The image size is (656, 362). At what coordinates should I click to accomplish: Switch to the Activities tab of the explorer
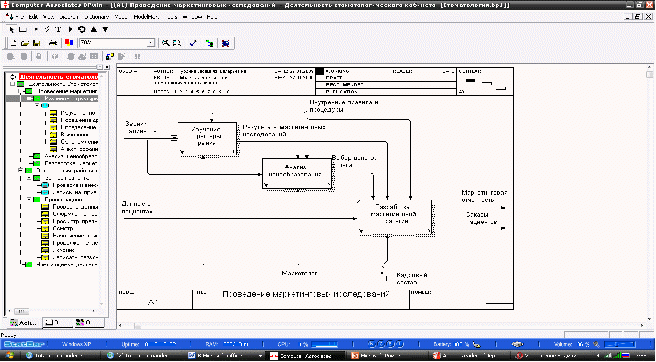click(x=24, y=323)
